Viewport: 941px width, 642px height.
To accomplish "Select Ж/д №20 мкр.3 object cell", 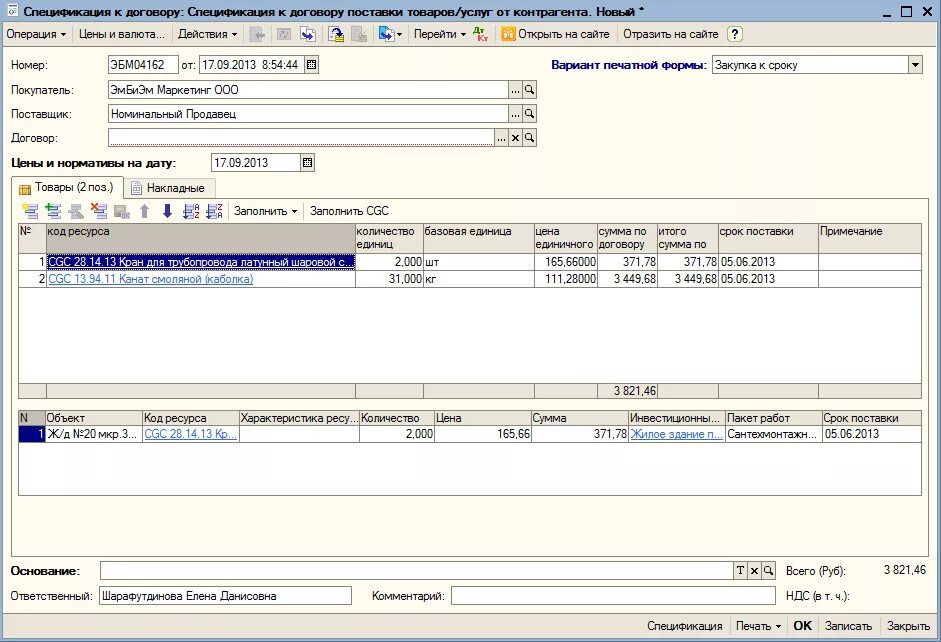I will [94, 434].
